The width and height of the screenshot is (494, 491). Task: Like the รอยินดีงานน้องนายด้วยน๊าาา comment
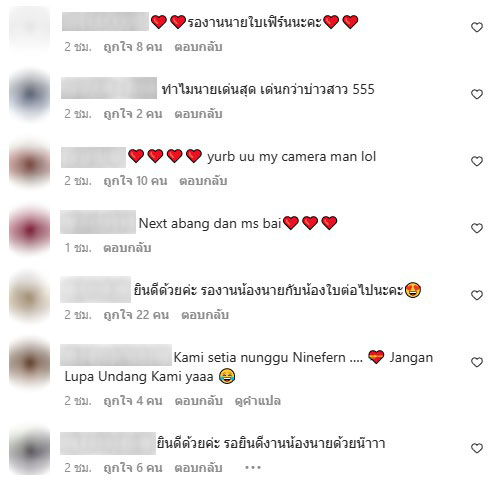[477, 448]
